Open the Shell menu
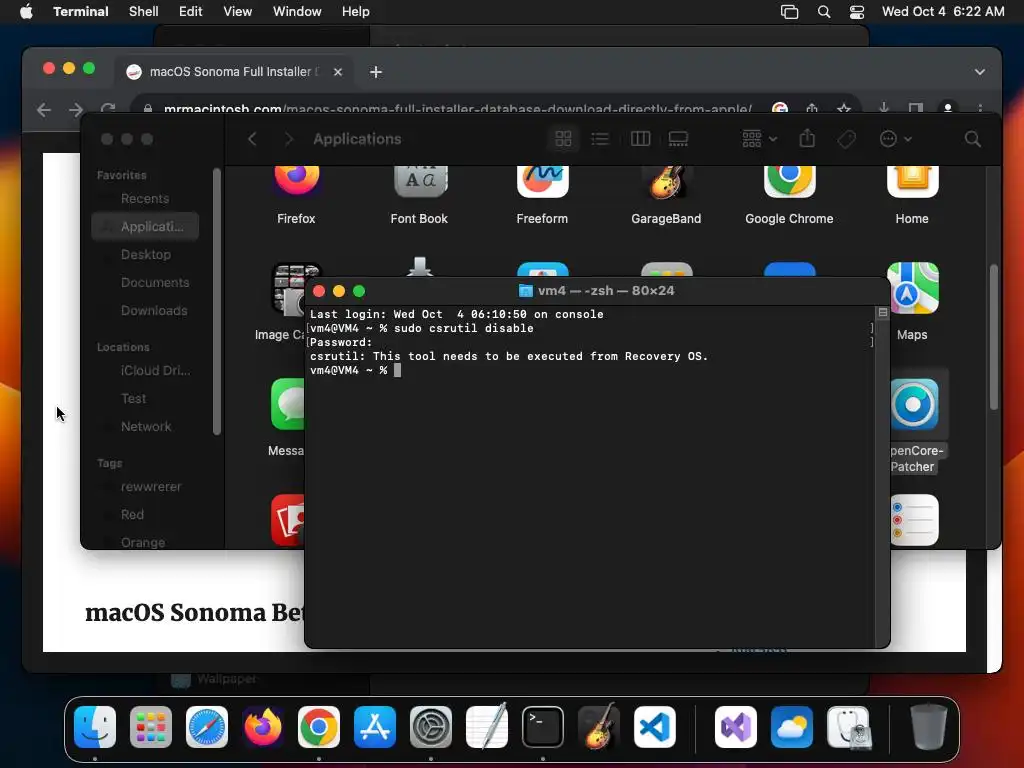Screen dimensions: 1024x768 tap(144, 11)
